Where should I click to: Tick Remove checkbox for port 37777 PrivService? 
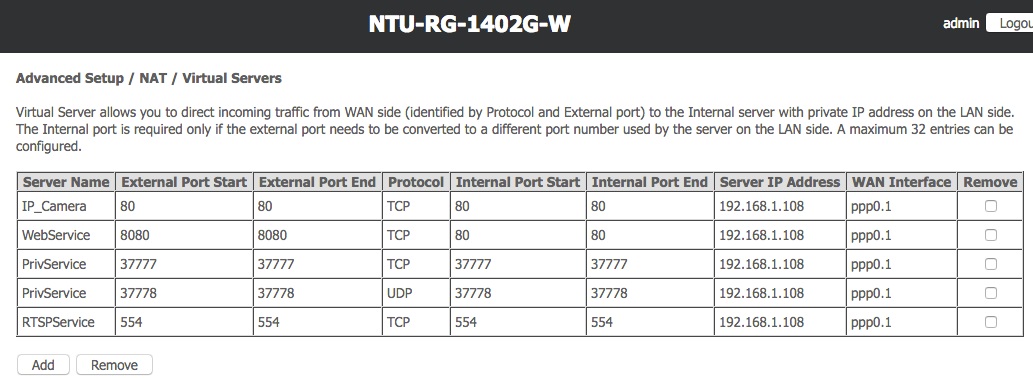[x=990, y=264]
